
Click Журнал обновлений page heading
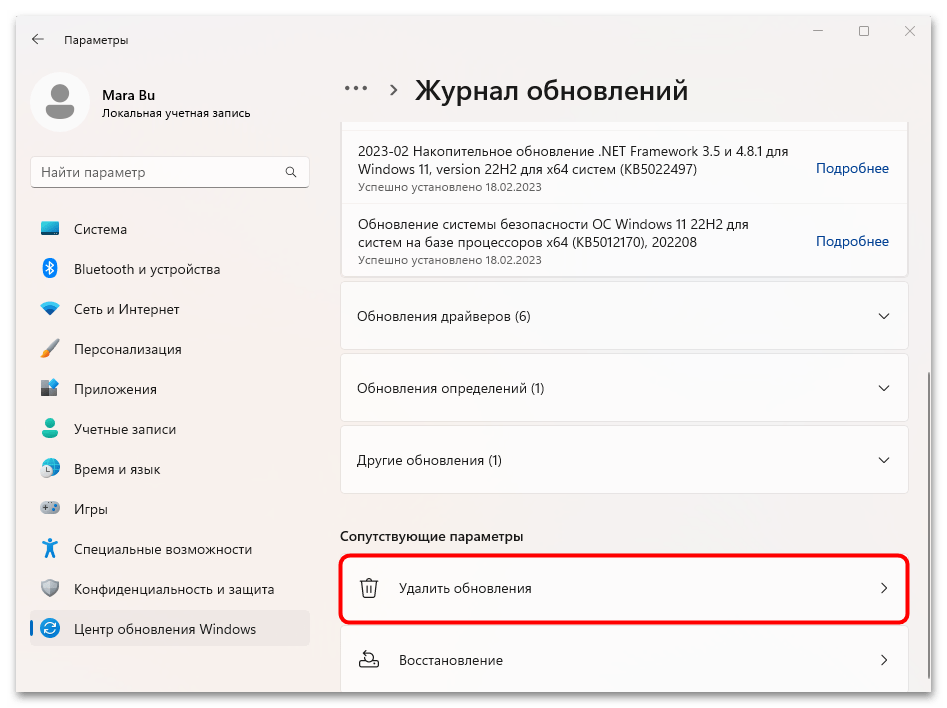tap(551, 91)
